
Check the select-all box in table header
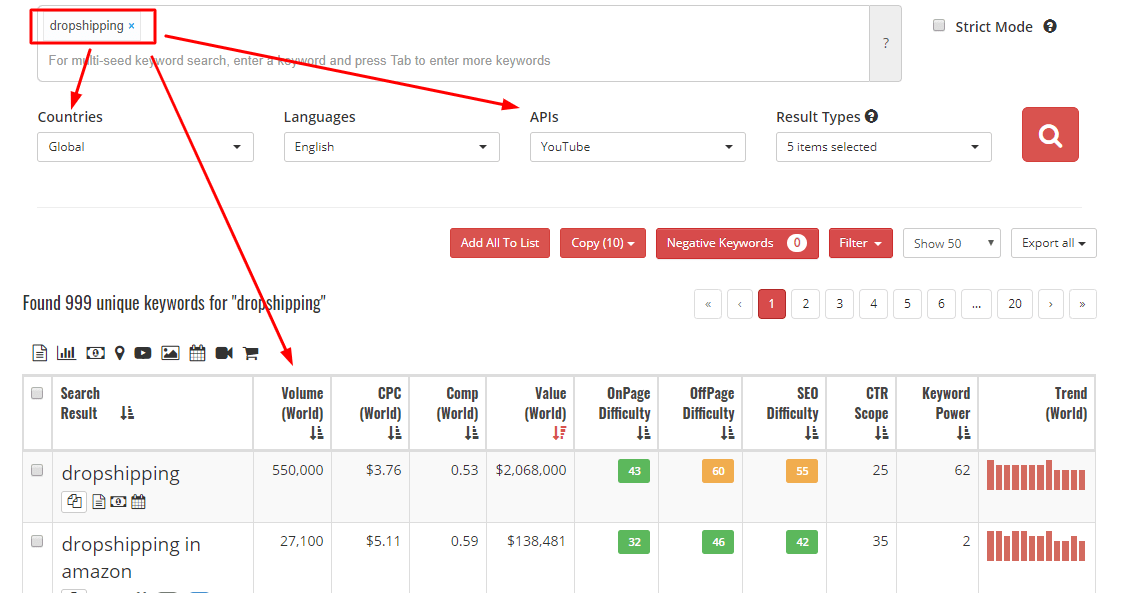coord(37,394)
